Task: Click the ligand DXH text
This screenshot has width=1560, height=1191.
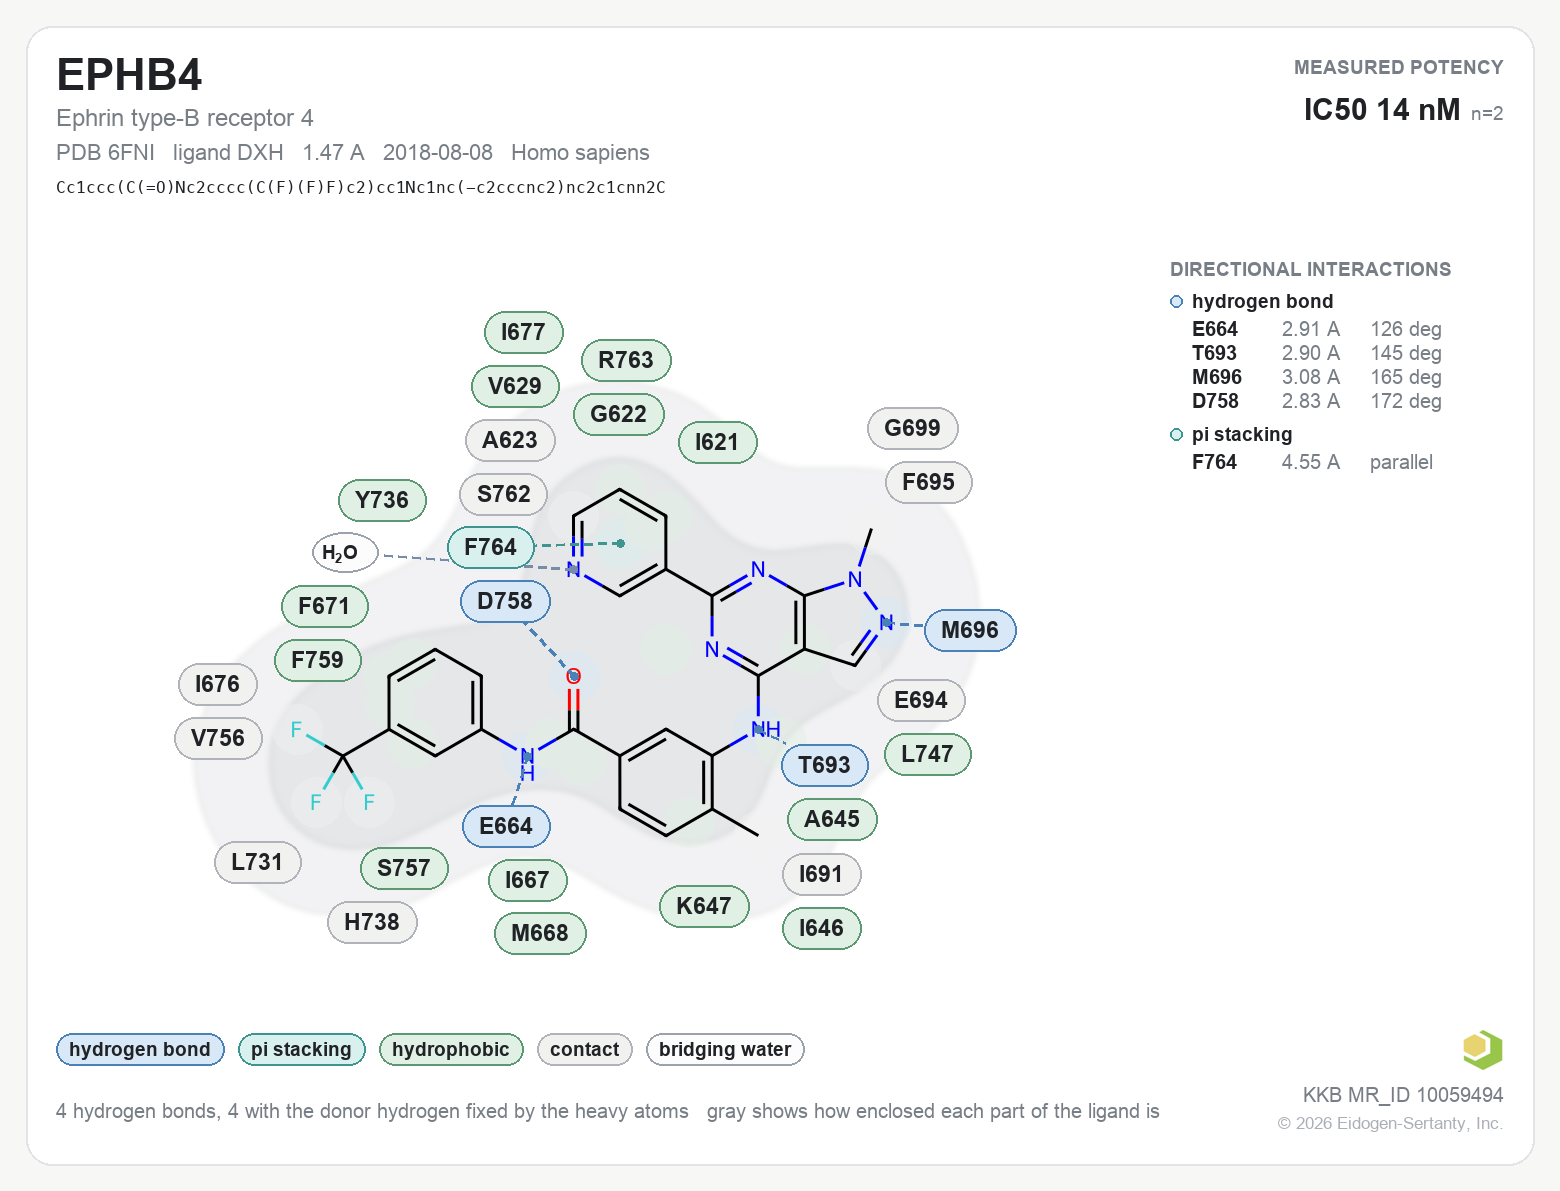Action: 228,152
